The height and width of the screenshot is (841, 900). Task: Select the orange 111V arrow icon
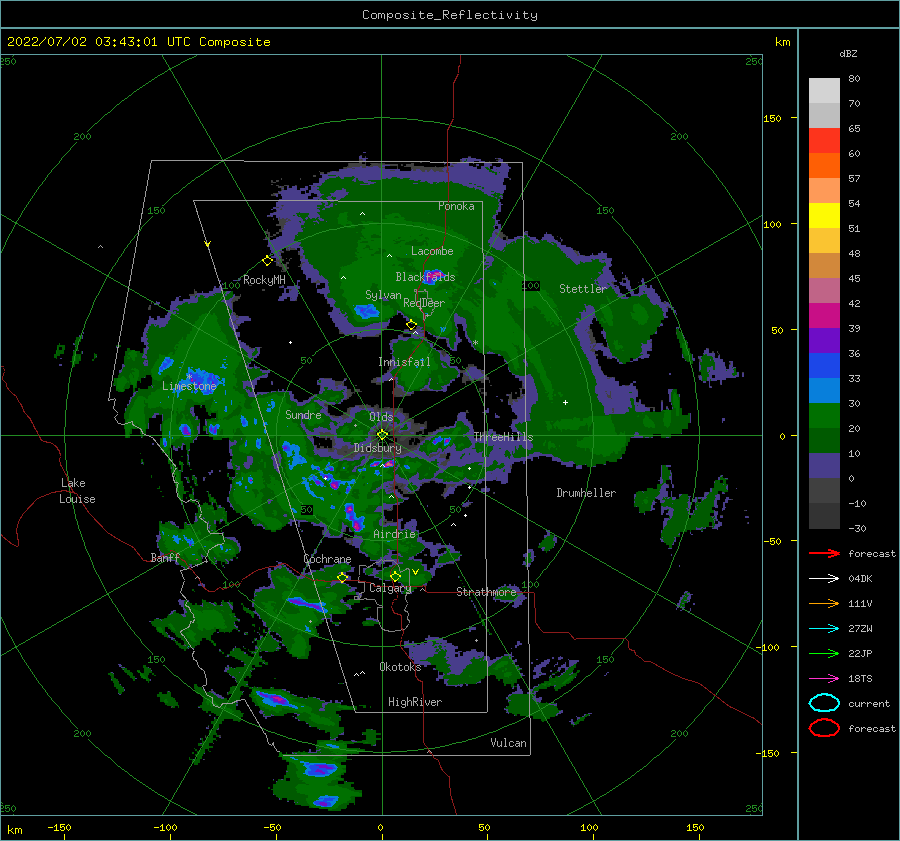click(x=824, y=603)
